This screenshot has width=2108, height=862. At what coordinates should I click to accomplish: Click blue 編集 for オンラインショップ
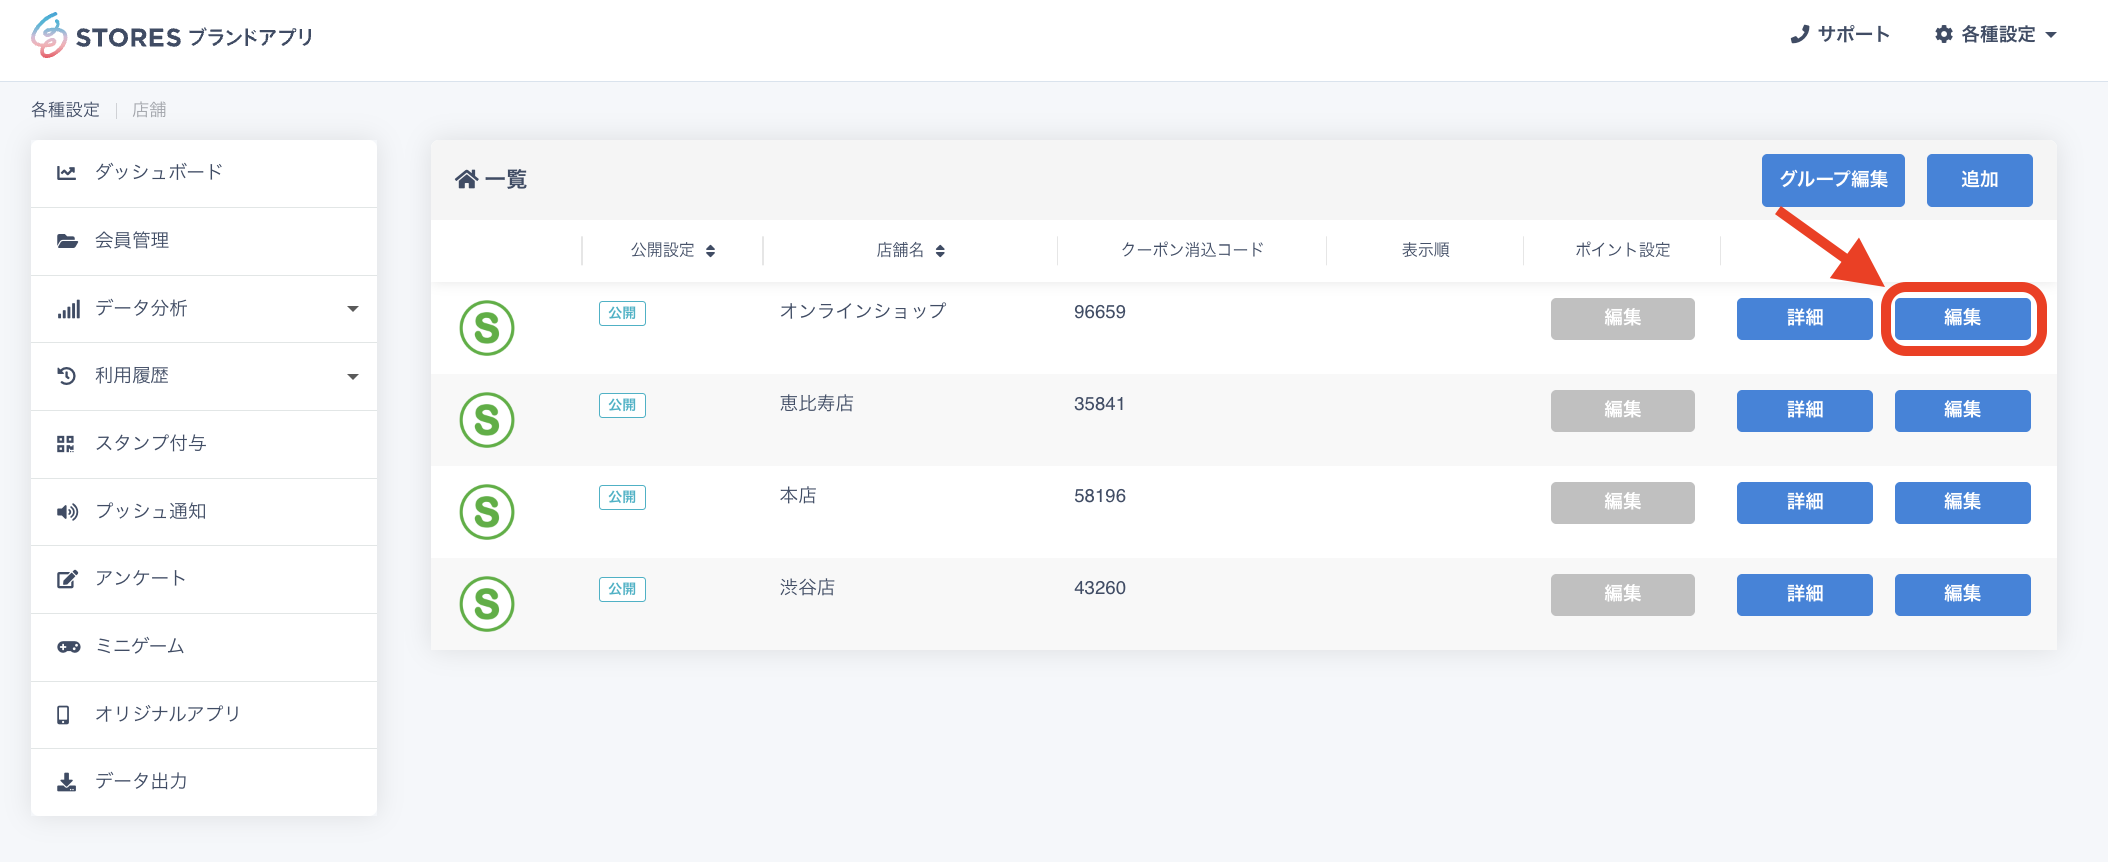pyautogui.click(x=1963, y=319)
